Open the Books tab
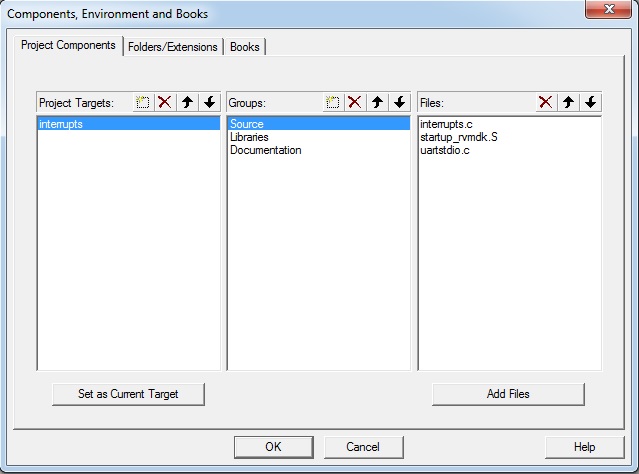Viewport: 639px width, 474px height. pos(245,47)
